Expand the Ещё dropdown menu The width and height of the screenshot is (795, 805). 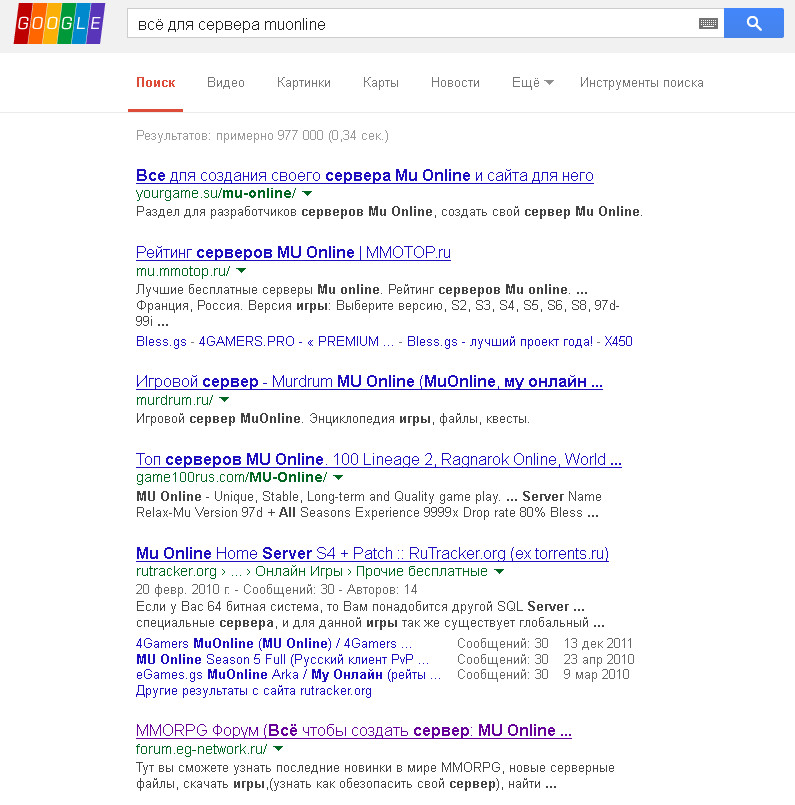532,83
